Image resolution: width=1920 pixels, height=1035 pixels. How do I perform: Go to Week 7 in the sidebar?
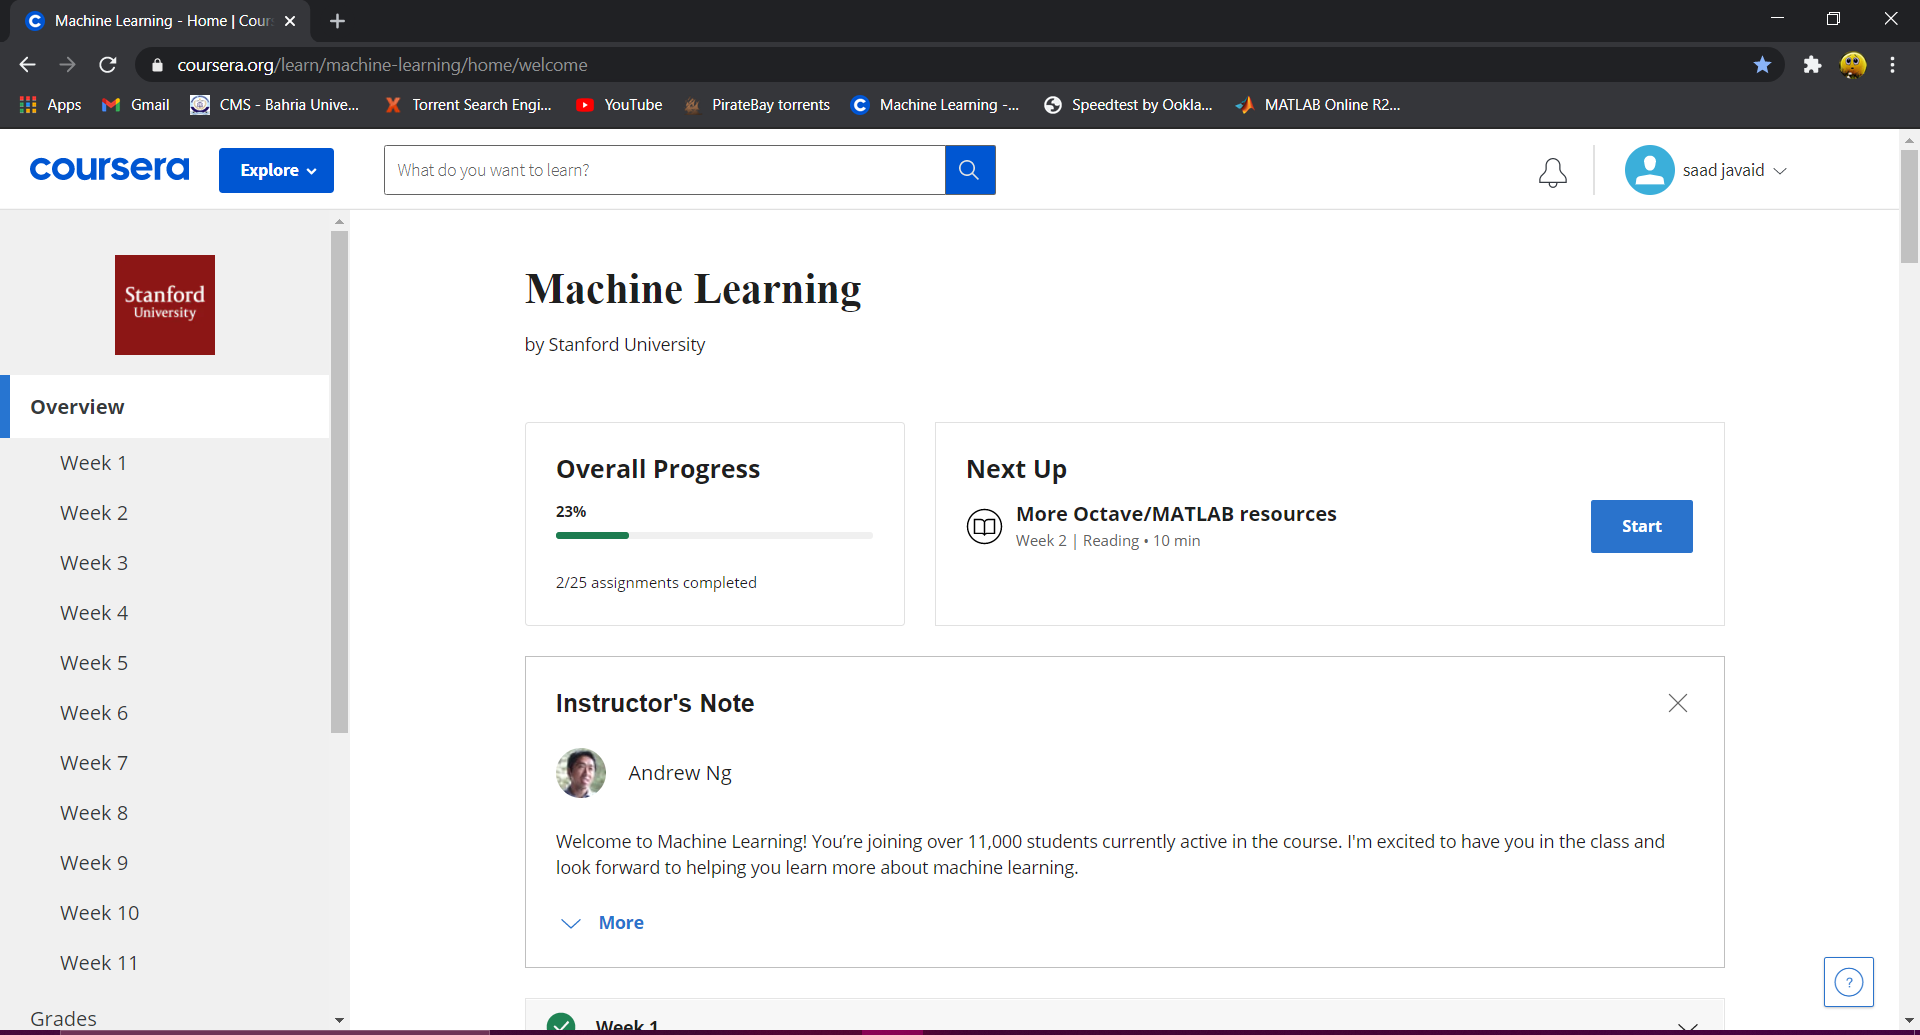(x=94, y=763)
